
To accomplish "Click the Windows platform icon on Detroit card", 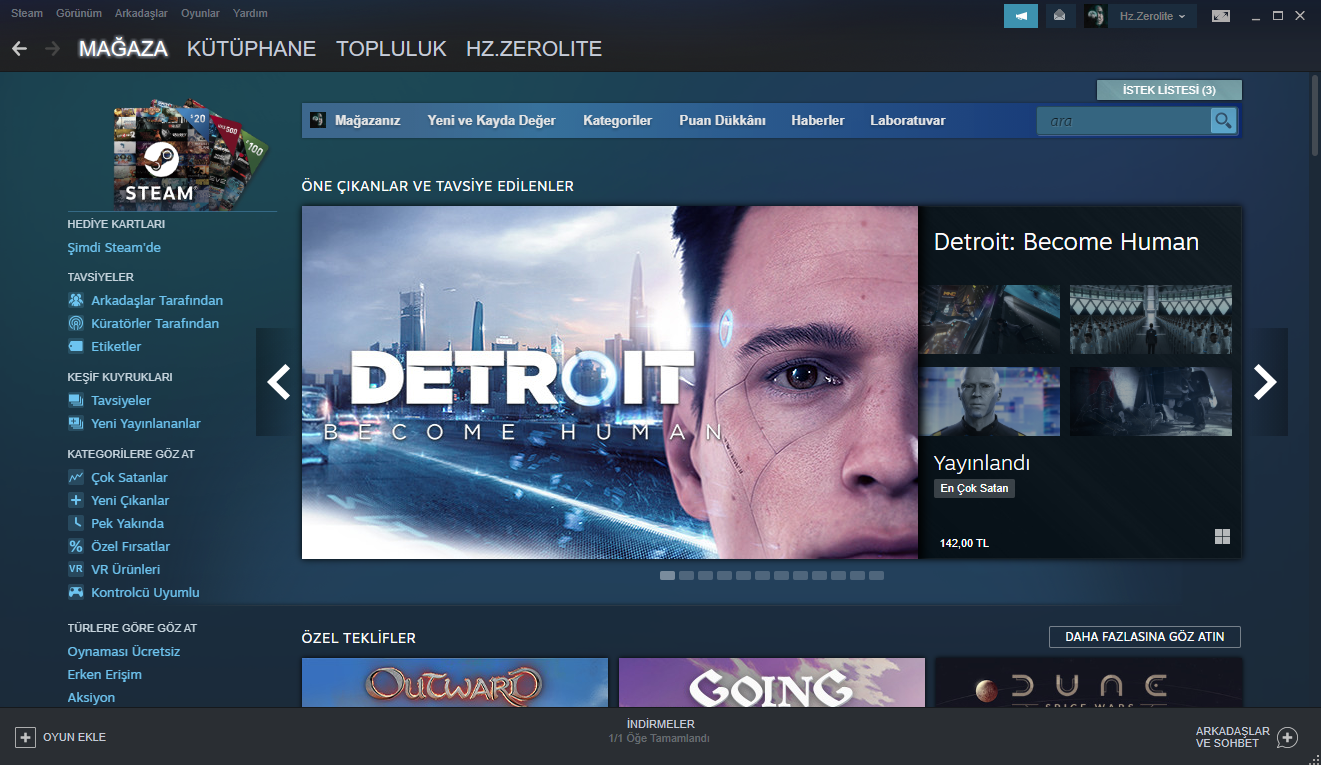I will [1222, 537].
